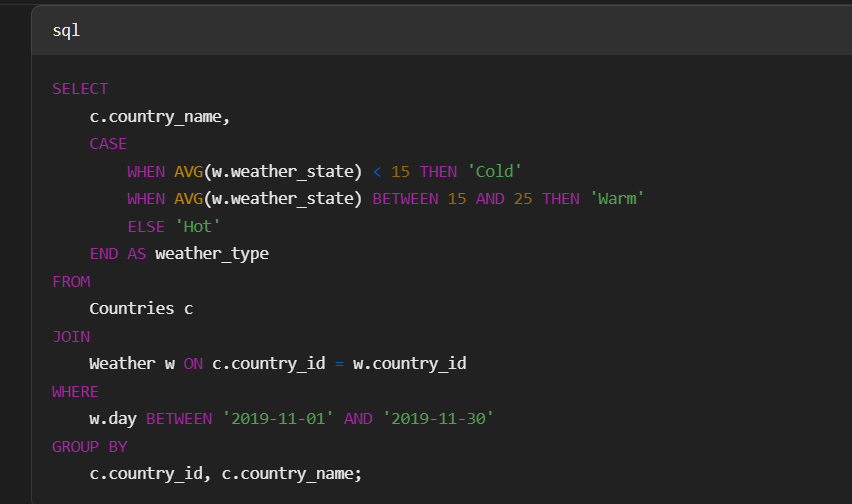852x504 pixels.
Task: Click the 'weather_type' alias
Action: (x=212, y=254)
